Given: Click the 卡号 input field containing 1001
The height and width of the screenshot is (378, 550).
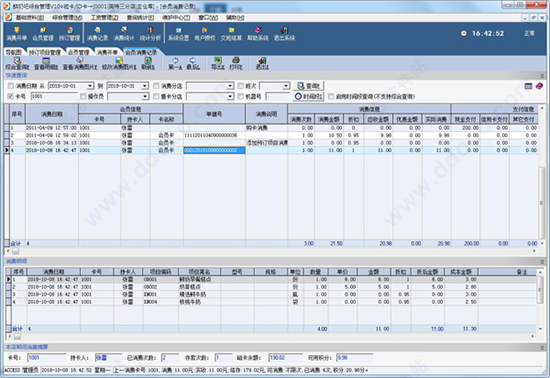Looking at the screenshot, I should 54,96.
